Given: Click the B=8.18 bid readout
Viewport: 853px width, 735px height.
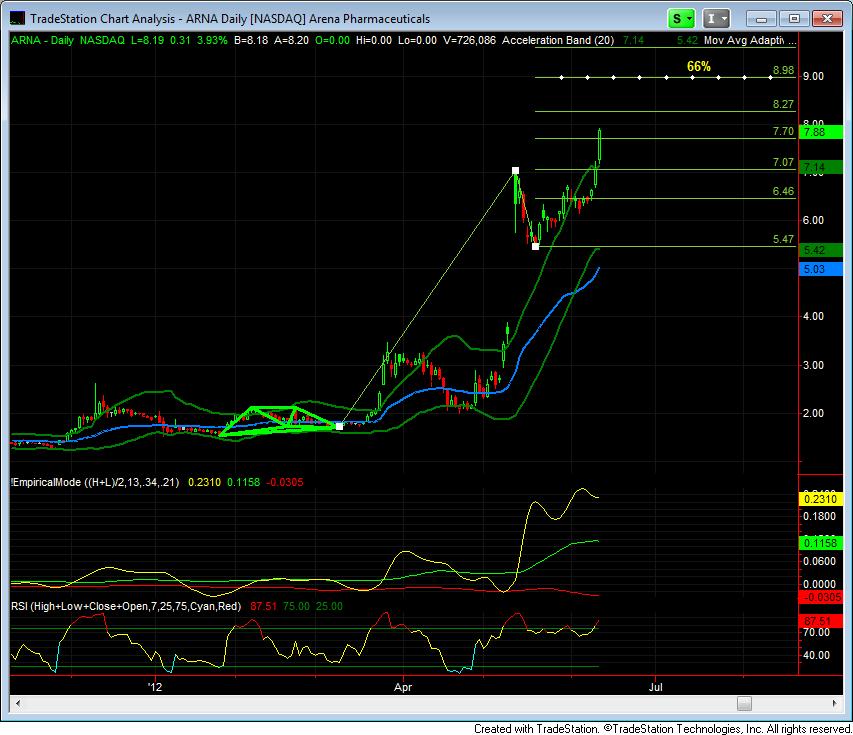Looking at the screenshot, I should 251,40.
